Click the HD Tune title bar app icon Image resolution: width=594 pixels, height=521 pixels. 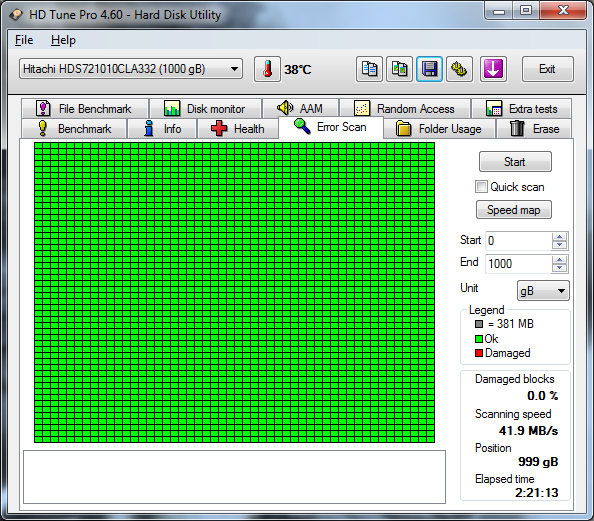(x=16, y=15)
